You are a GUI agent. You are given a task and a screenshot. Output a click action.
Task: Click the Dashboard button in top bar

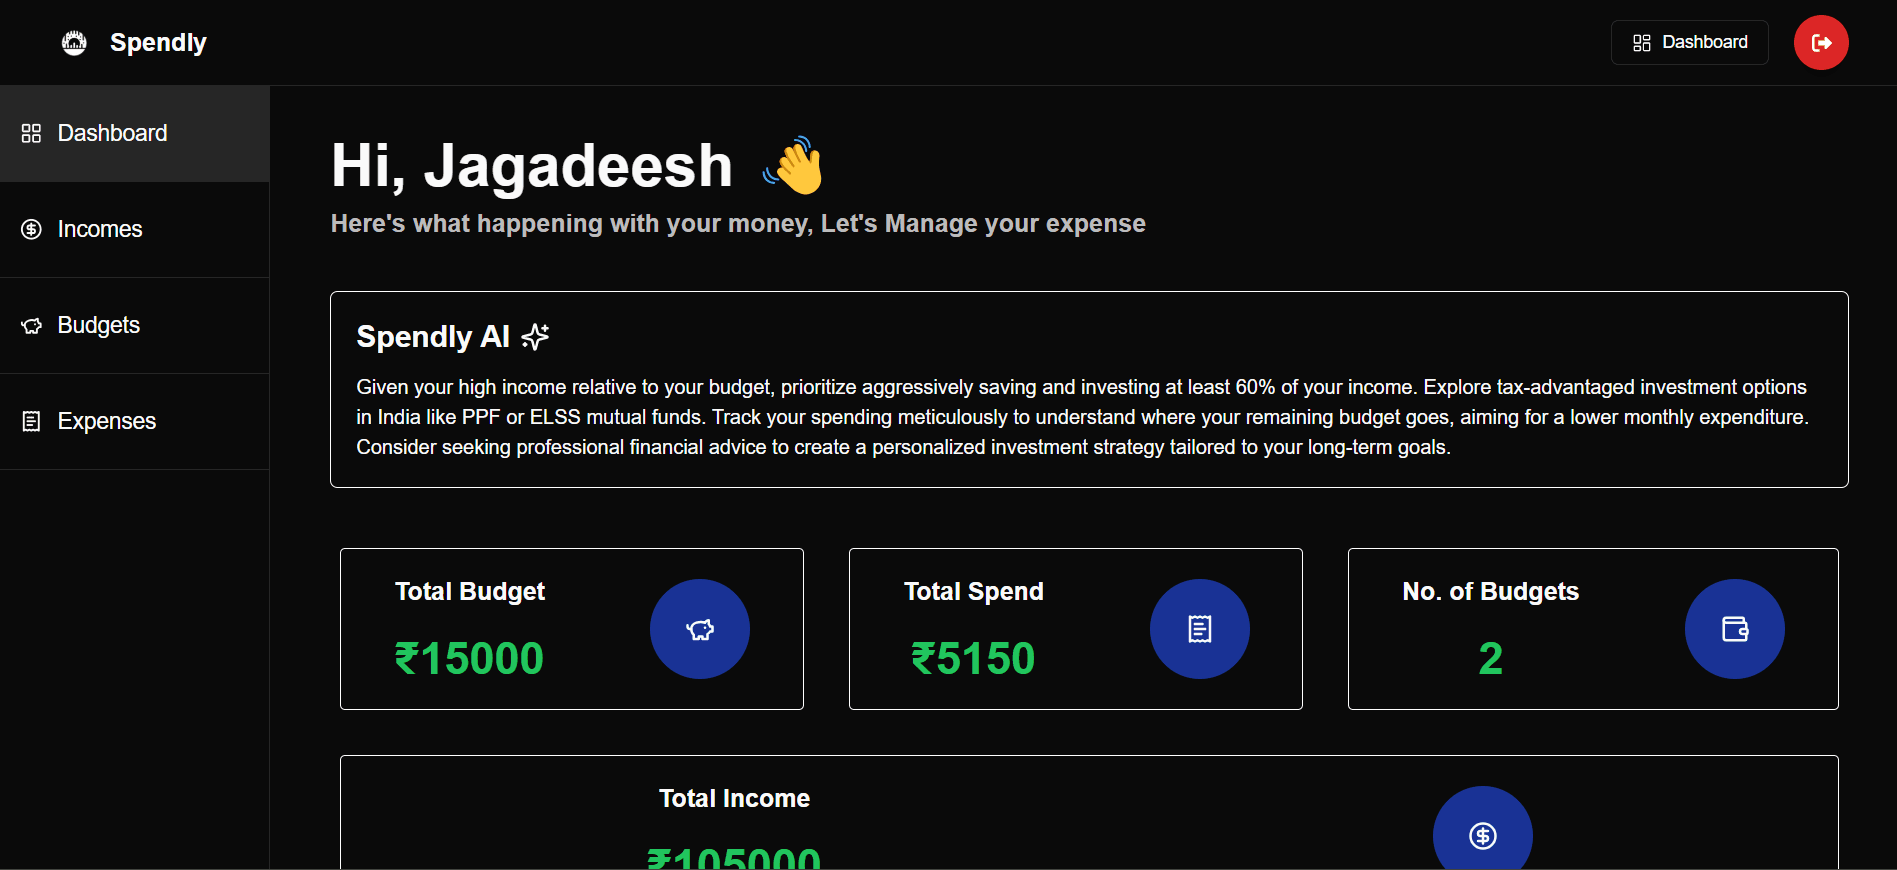[1690, 42]
